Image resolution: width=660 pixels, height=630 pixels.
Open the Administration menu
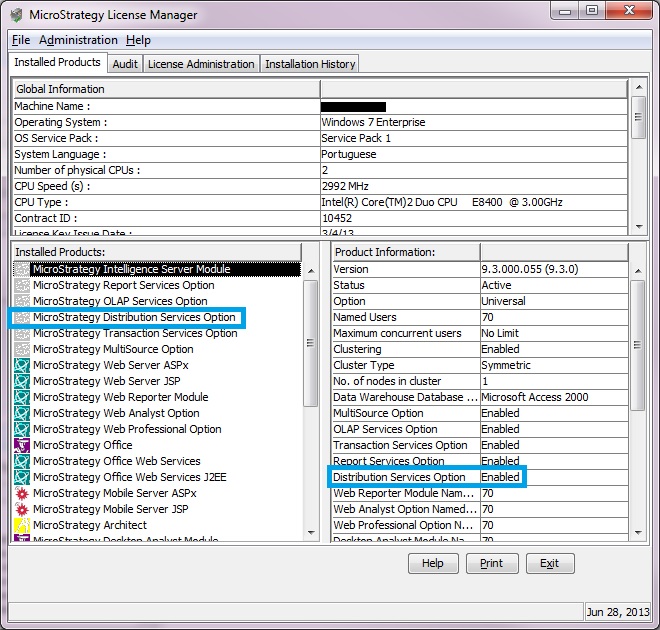tap(78, 40)
